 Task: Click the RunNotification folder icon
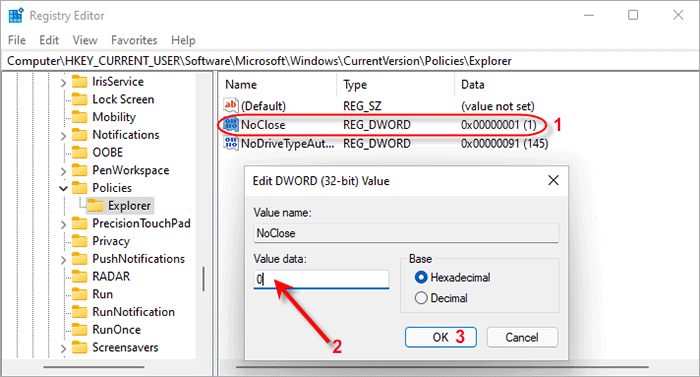click(x=79, y=312)
